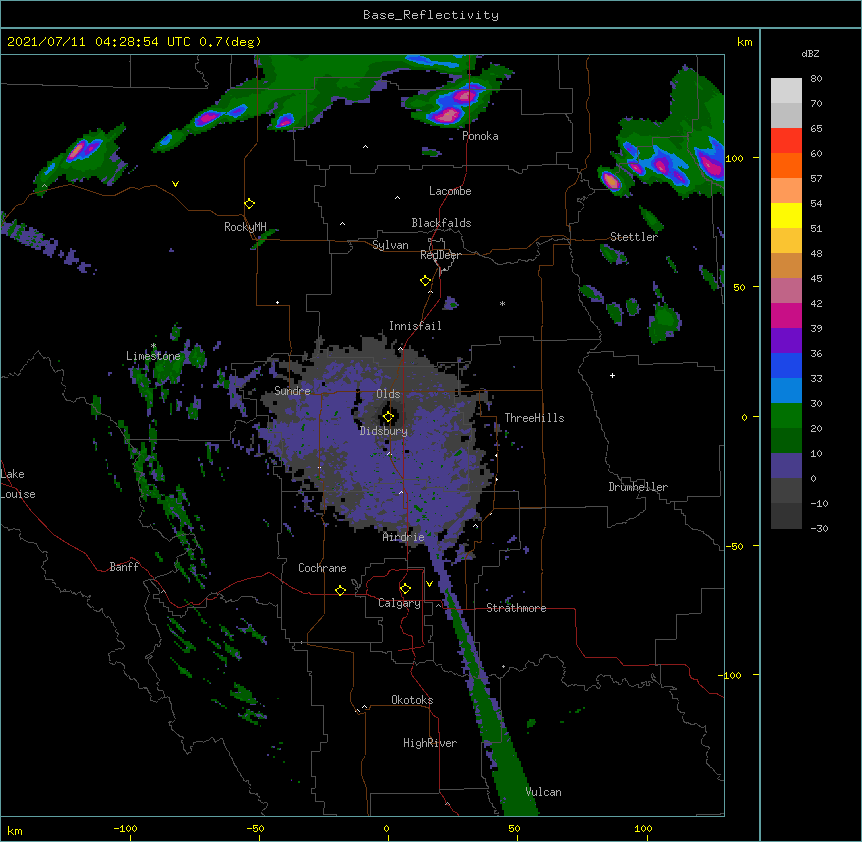Image resolution: width=862 pixels, height=842 pixels.
Task: Click the yellow diamond marker above RockyMH
Action: pyautogui.click(x=249, y=204)
